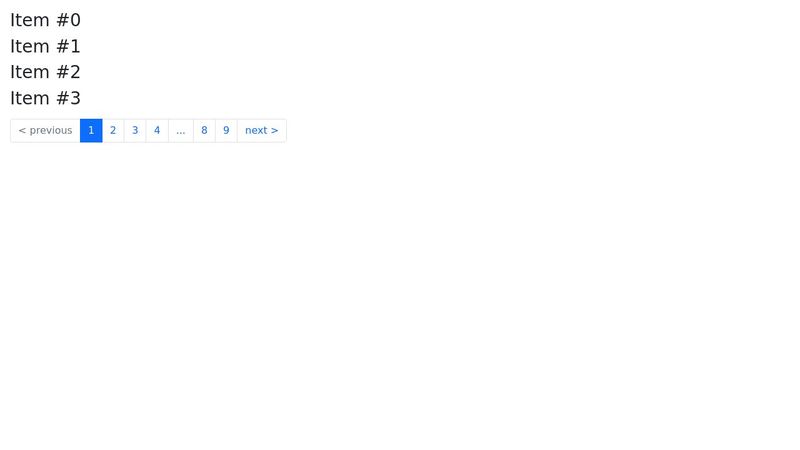Skip ahead to page number eight
The image size is (800, 450).
pos(204,131)
